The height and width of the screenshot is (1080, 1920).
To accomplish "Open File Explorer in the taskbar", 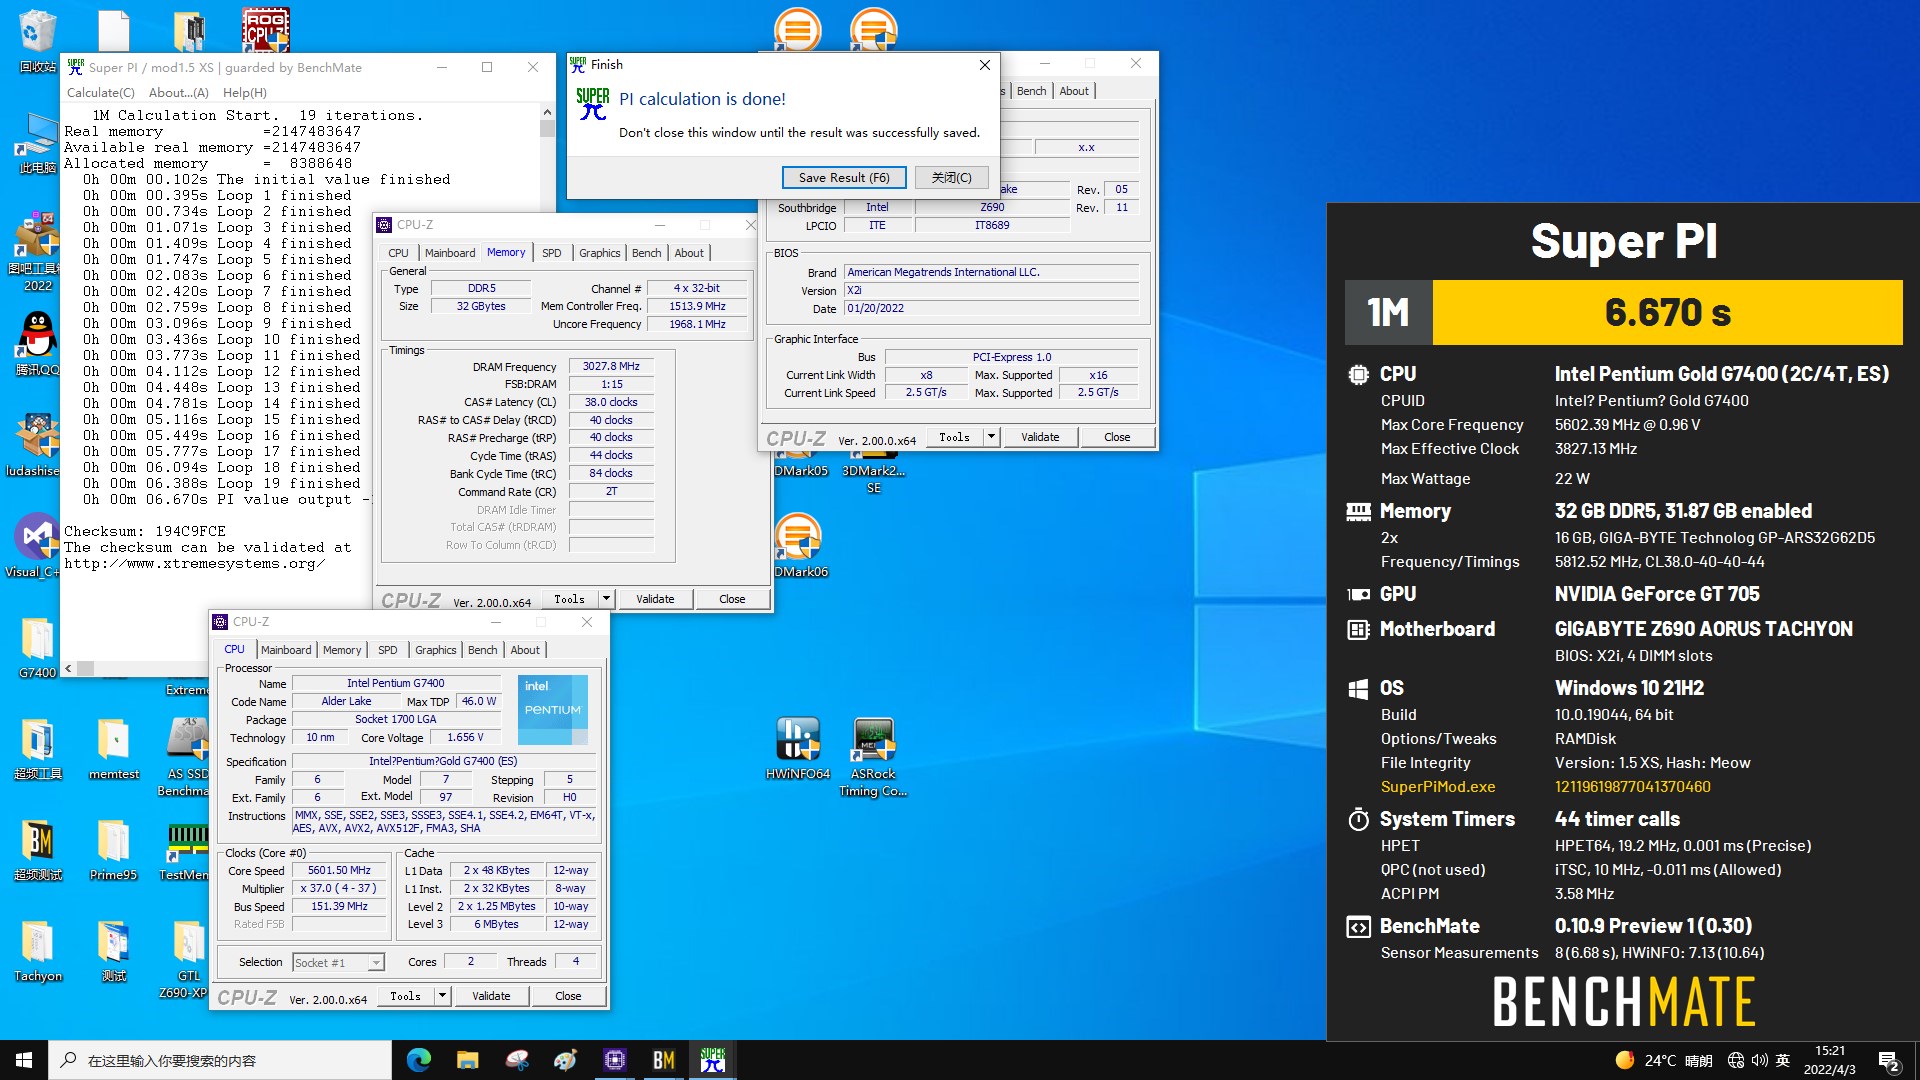I will point(468,1060).
